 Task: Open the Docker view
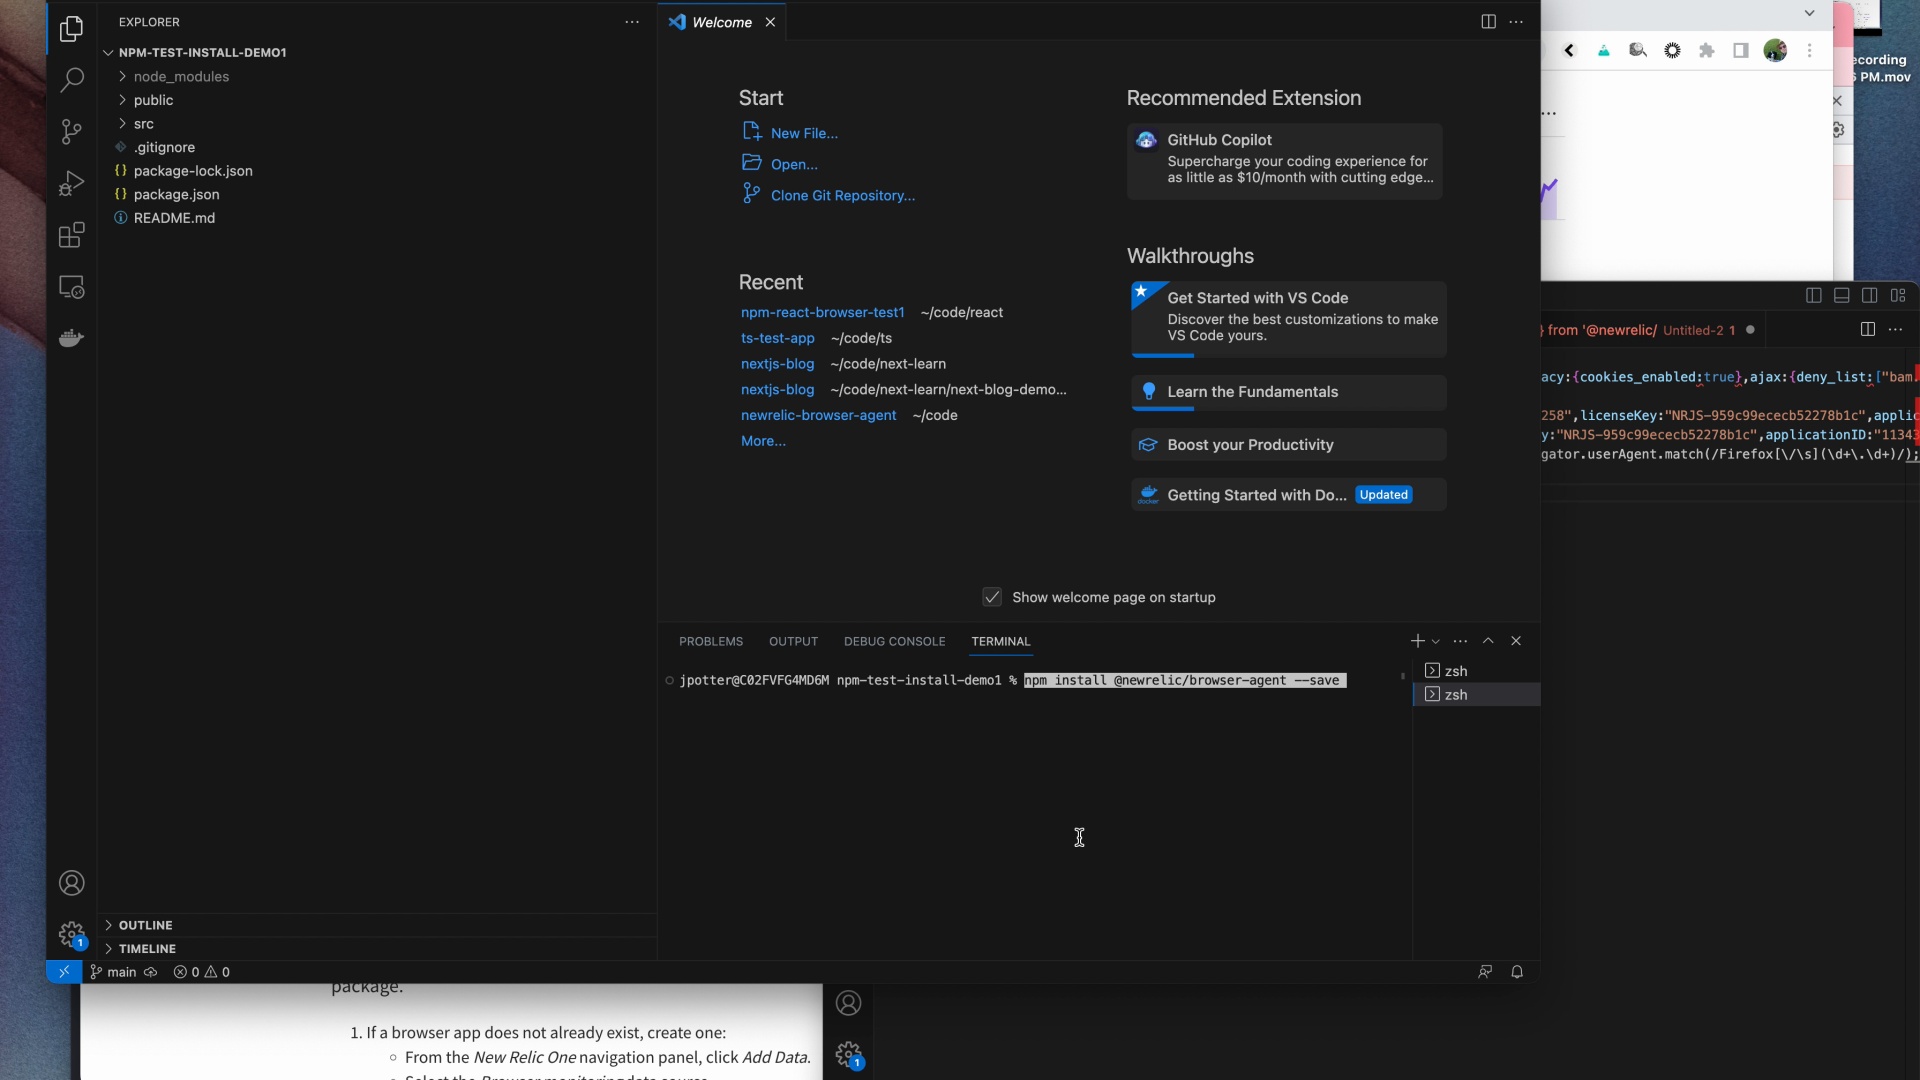pos(71,338)
